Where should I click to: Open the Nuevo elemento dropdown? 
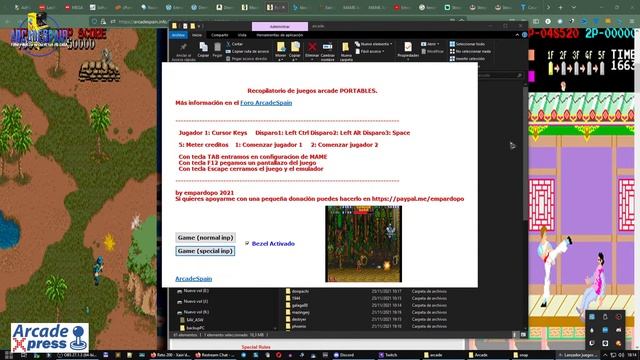tap(373, 44)
